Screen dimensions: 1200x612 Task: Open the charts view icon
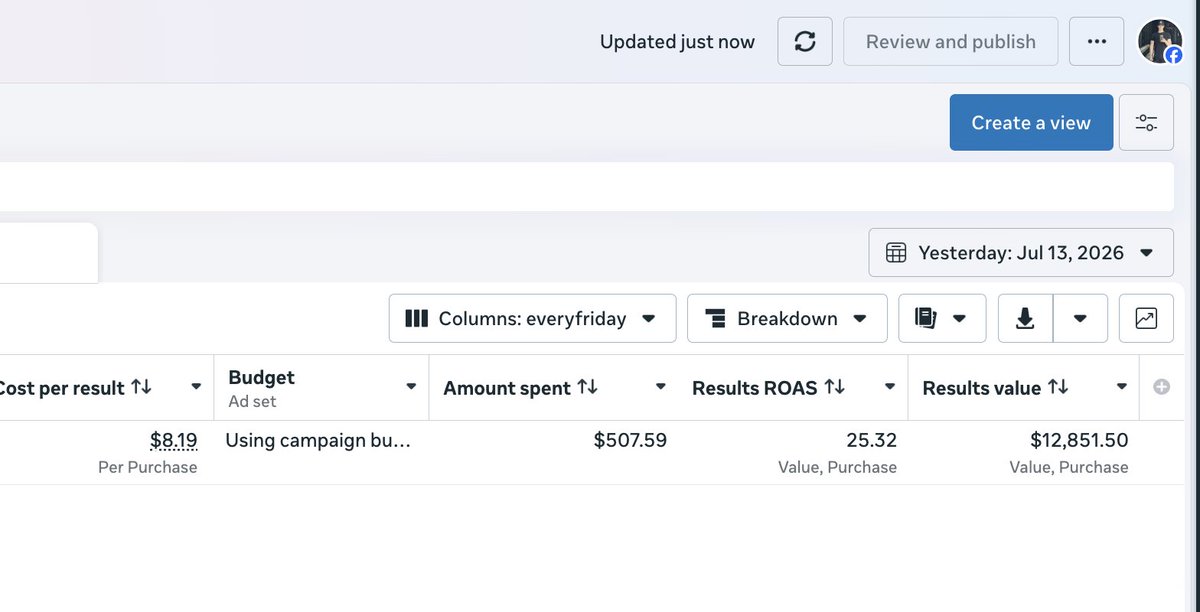(1146, 319)
